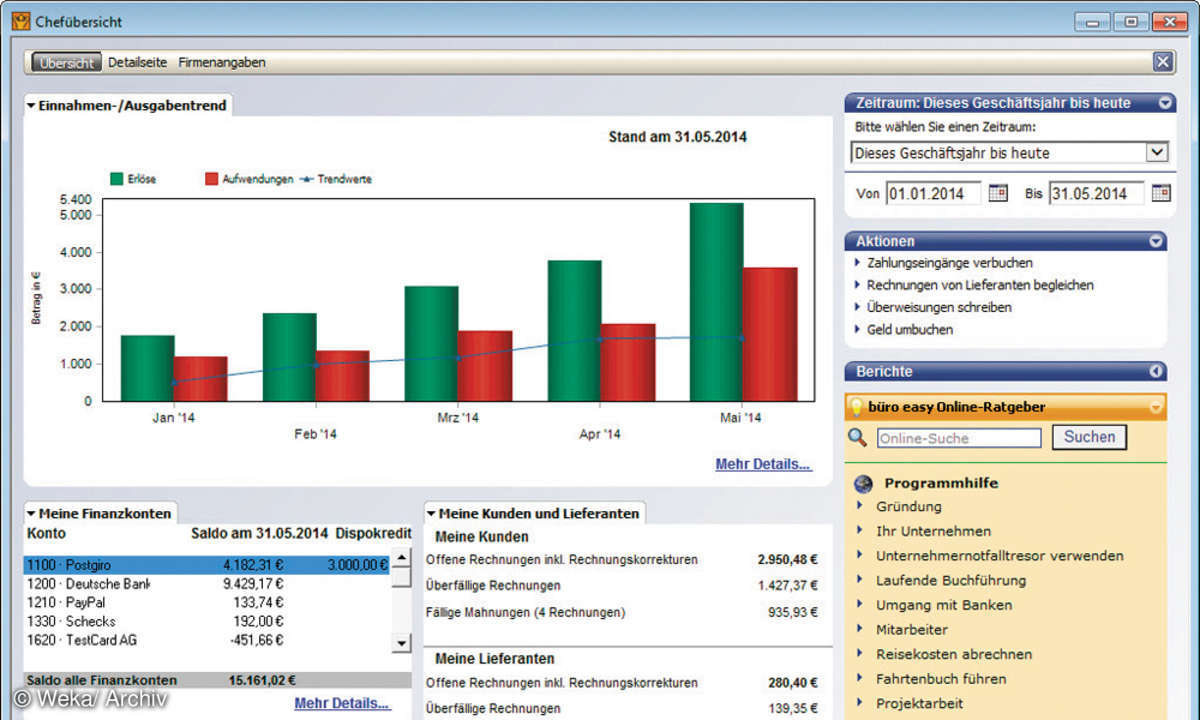The height and width of the screenshot is (720, 1200).
Task: Click customer Überfällige Rechnungen 1.427,37 € row
Action: (x=622, y=585)
